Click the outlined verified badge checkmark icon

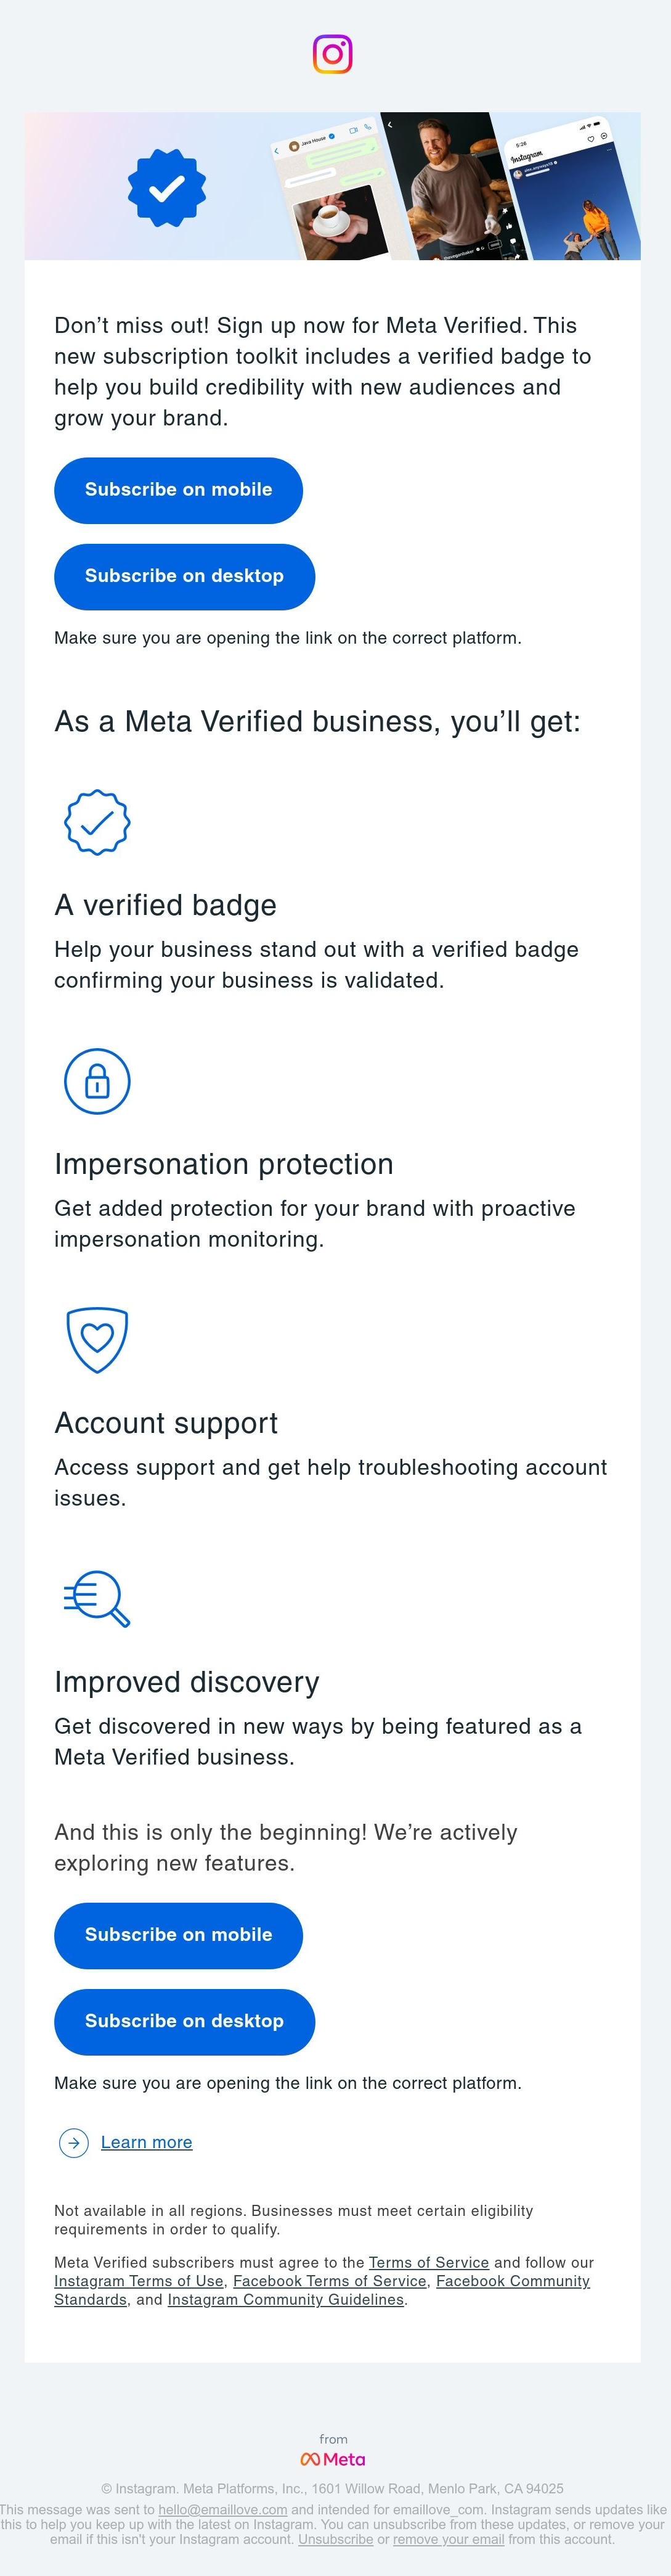point(97,823)
